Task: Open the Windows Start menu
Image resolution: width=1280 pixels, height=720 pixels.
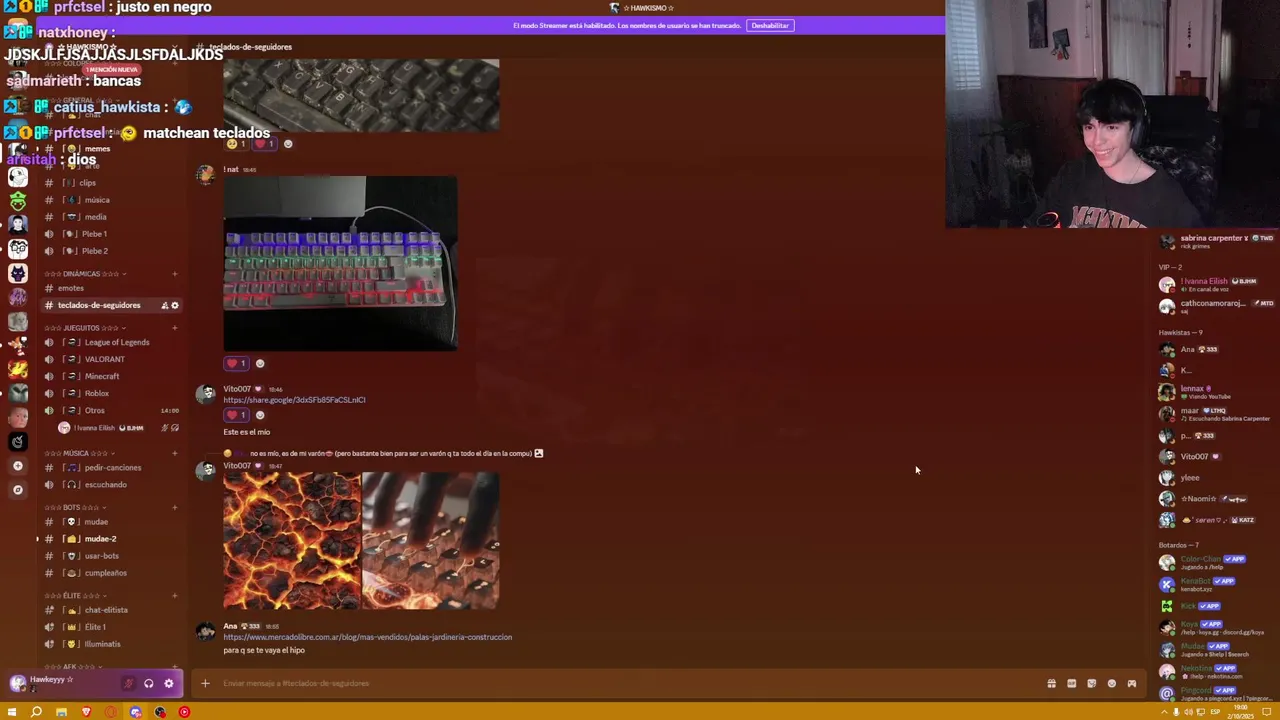Action: coord(12,712)
